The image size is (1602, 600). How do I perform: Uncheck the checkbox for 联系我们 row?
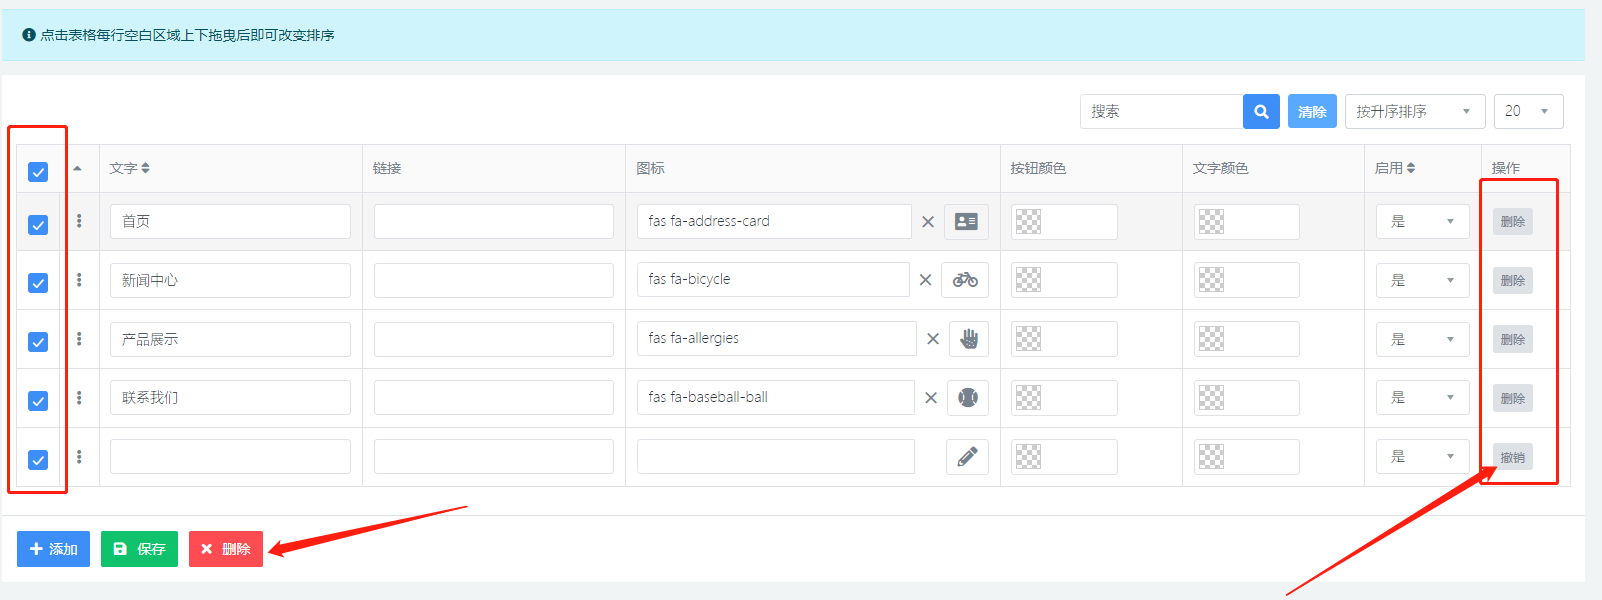coord(38,401)
